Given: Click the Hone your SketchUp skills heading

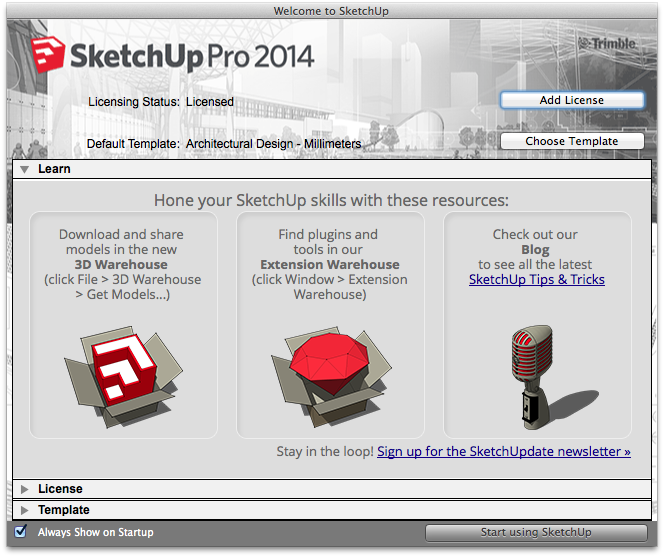Looking at the screenshot, I should tap(331, 200).
